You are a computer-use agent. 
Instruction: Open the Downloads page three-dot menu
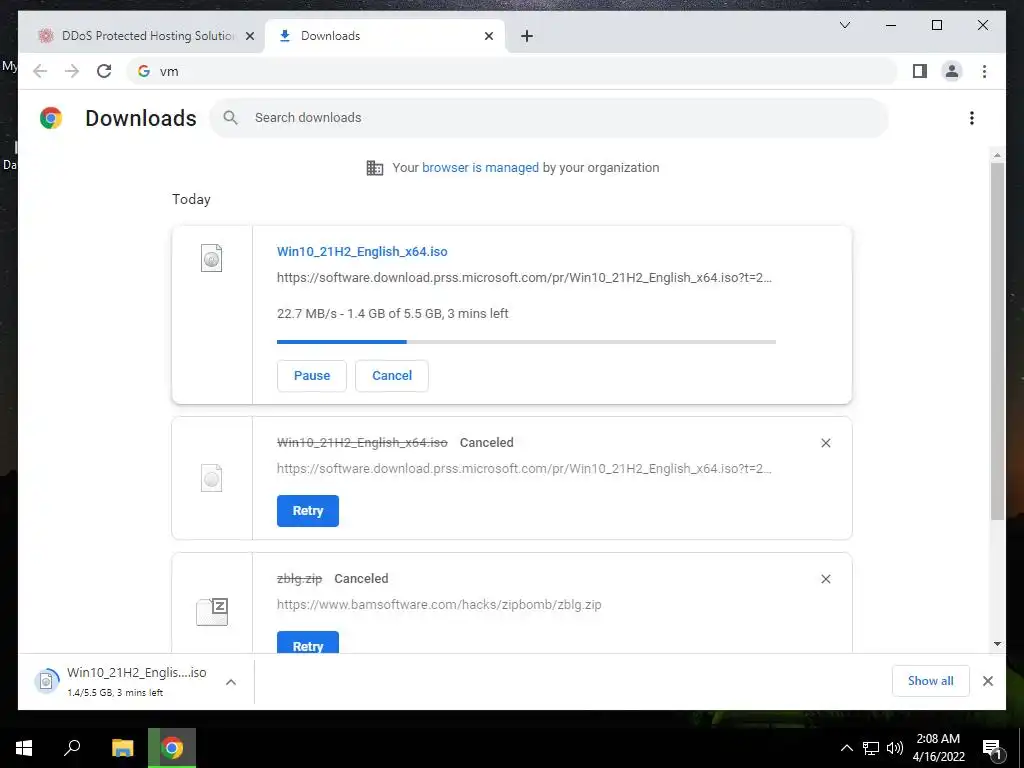point(972,118)
